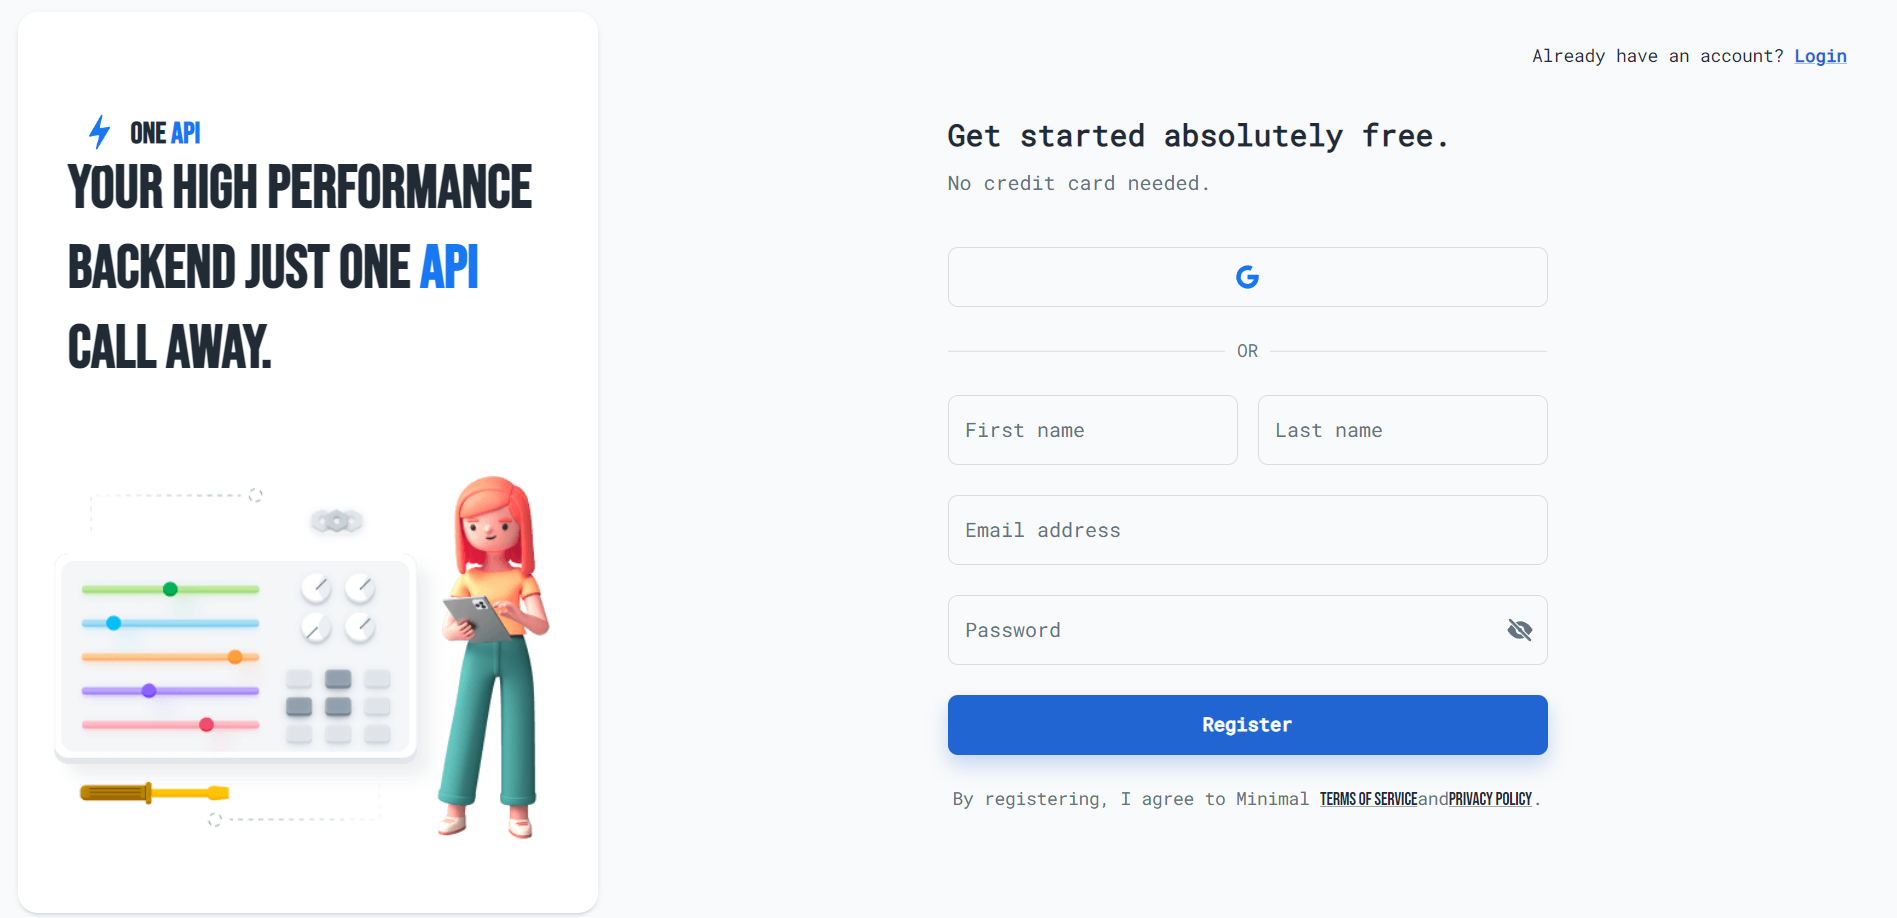Click the lightning bolt logo icon

[99, 132]
